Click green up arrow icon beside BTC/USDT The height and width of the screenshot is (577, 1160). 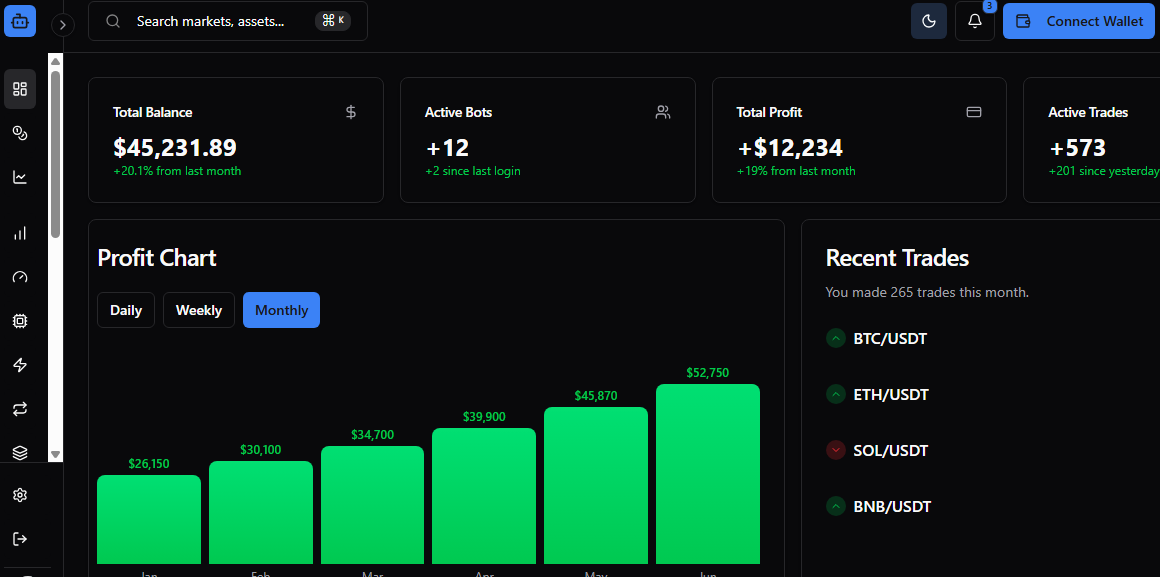pos(835,339)
